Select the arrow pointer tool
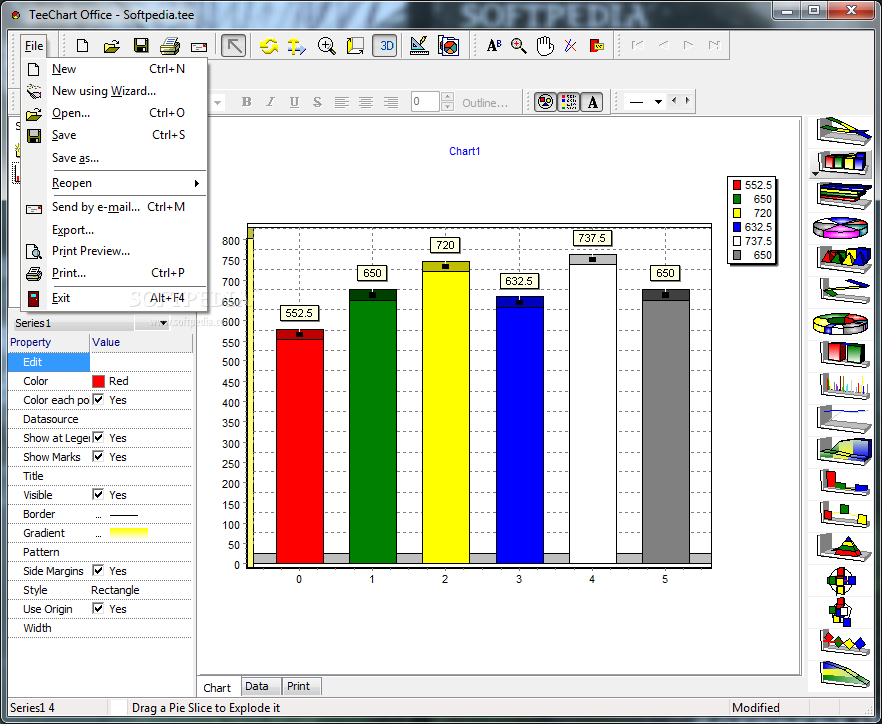882x724 pixels. pyautogui.click(x=233, y=46)
